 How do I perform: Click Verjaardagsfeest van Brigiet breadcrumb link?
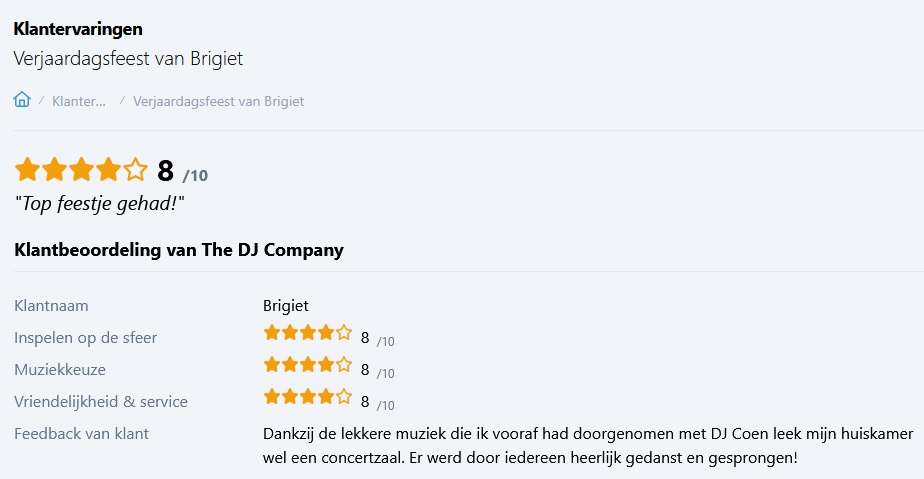pyautogui.click(x=218, y=101)
